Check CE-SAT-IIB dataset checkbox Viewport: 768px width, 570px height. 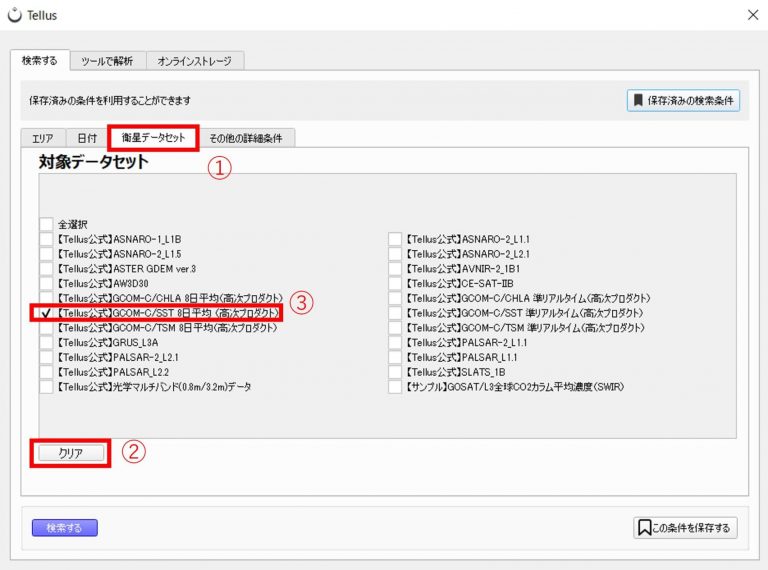point(395,283)
